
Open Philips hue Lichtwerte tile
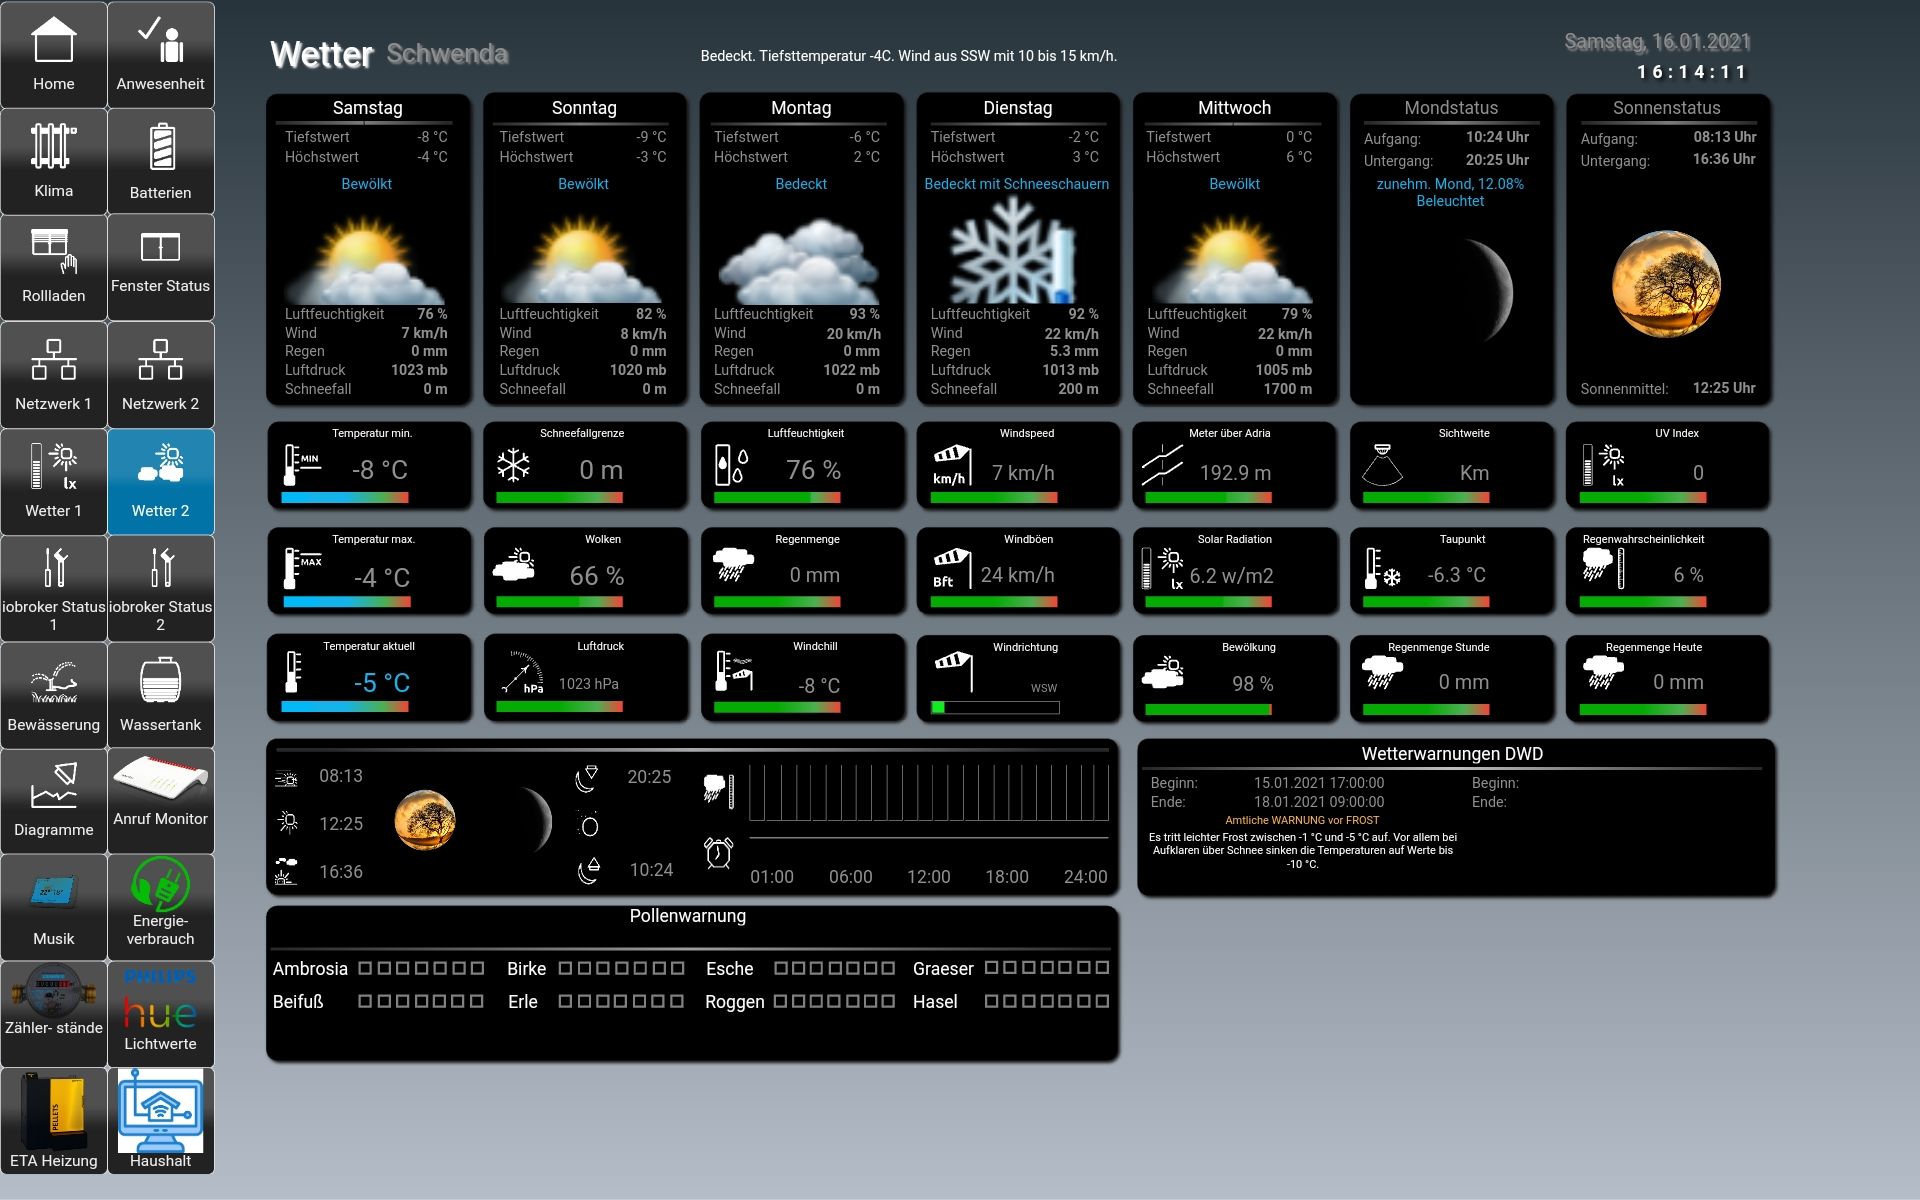pos(160,1013)
